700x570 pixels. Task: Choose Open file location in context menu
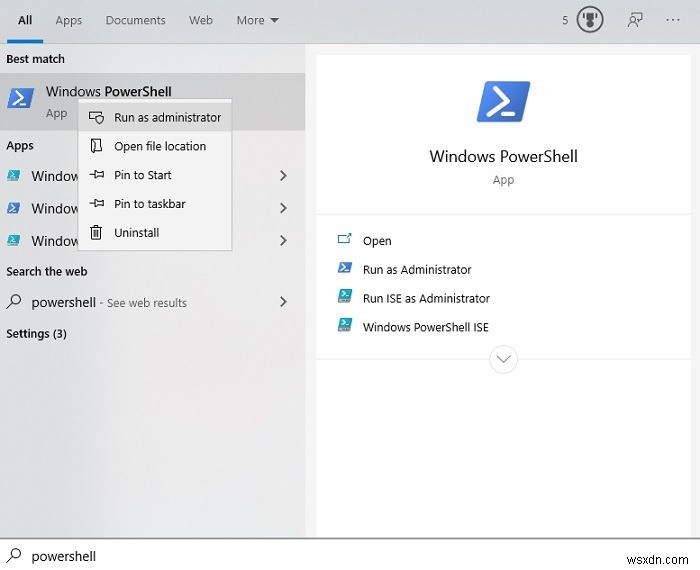(155, 146)
